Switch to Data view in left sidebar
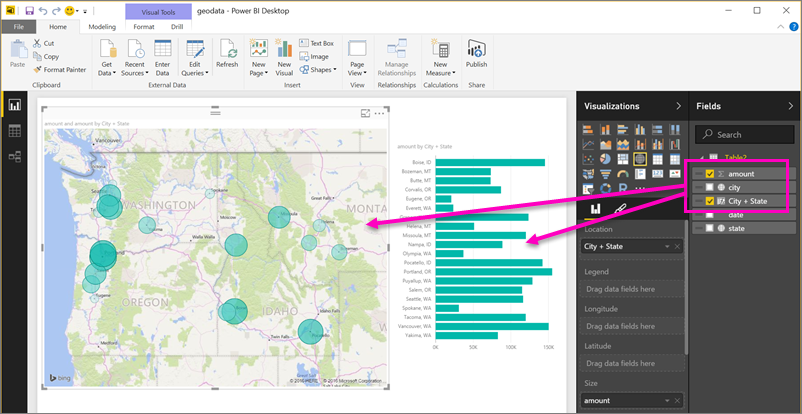802x414 pixels. (15, 131)
